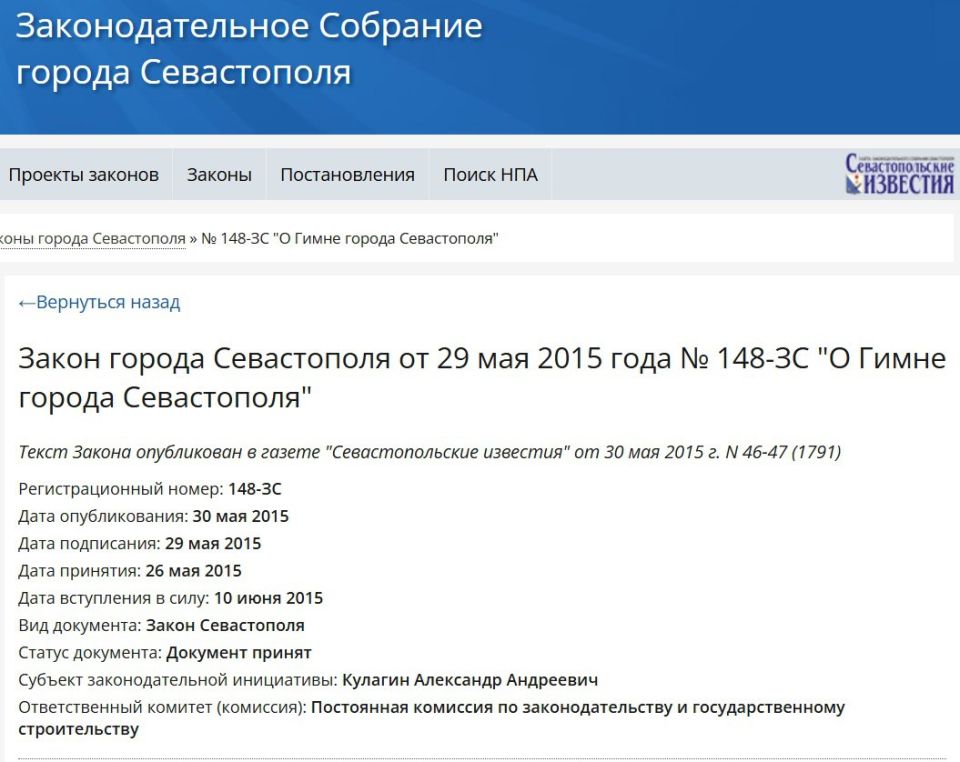Viewport: 960px width, 762px height.
Task: Click registration number value 148-ЗС
Action: [257, 489]
